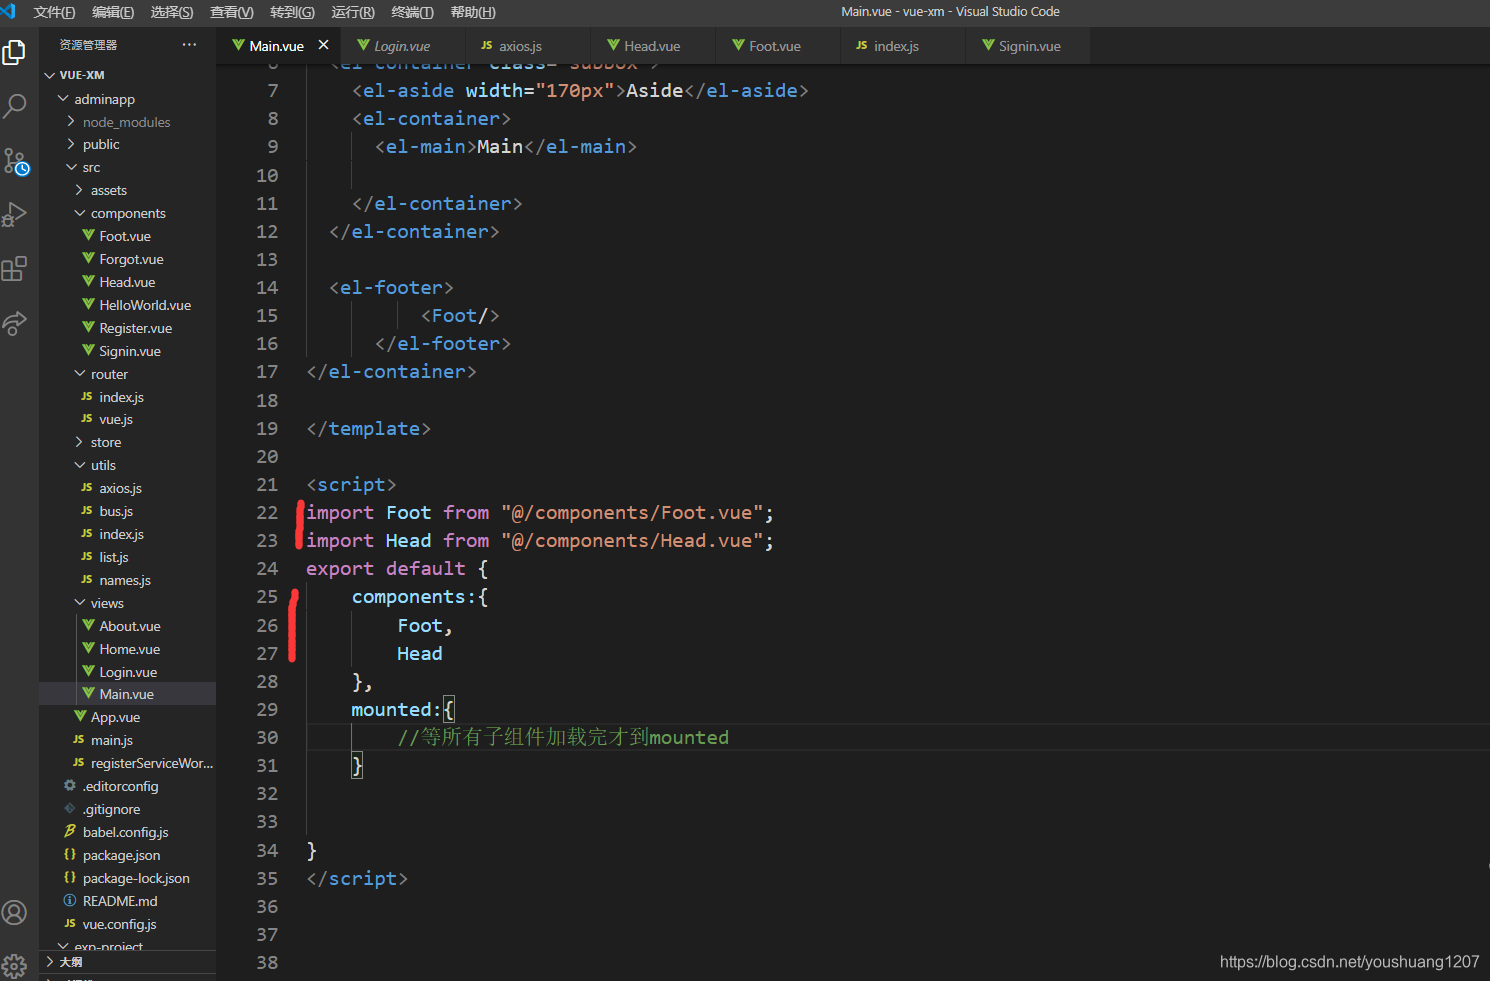Image resolution: width=1490 pixels, height=981 pixels.
Task: Expand the store folder
Action: point(127,442)
